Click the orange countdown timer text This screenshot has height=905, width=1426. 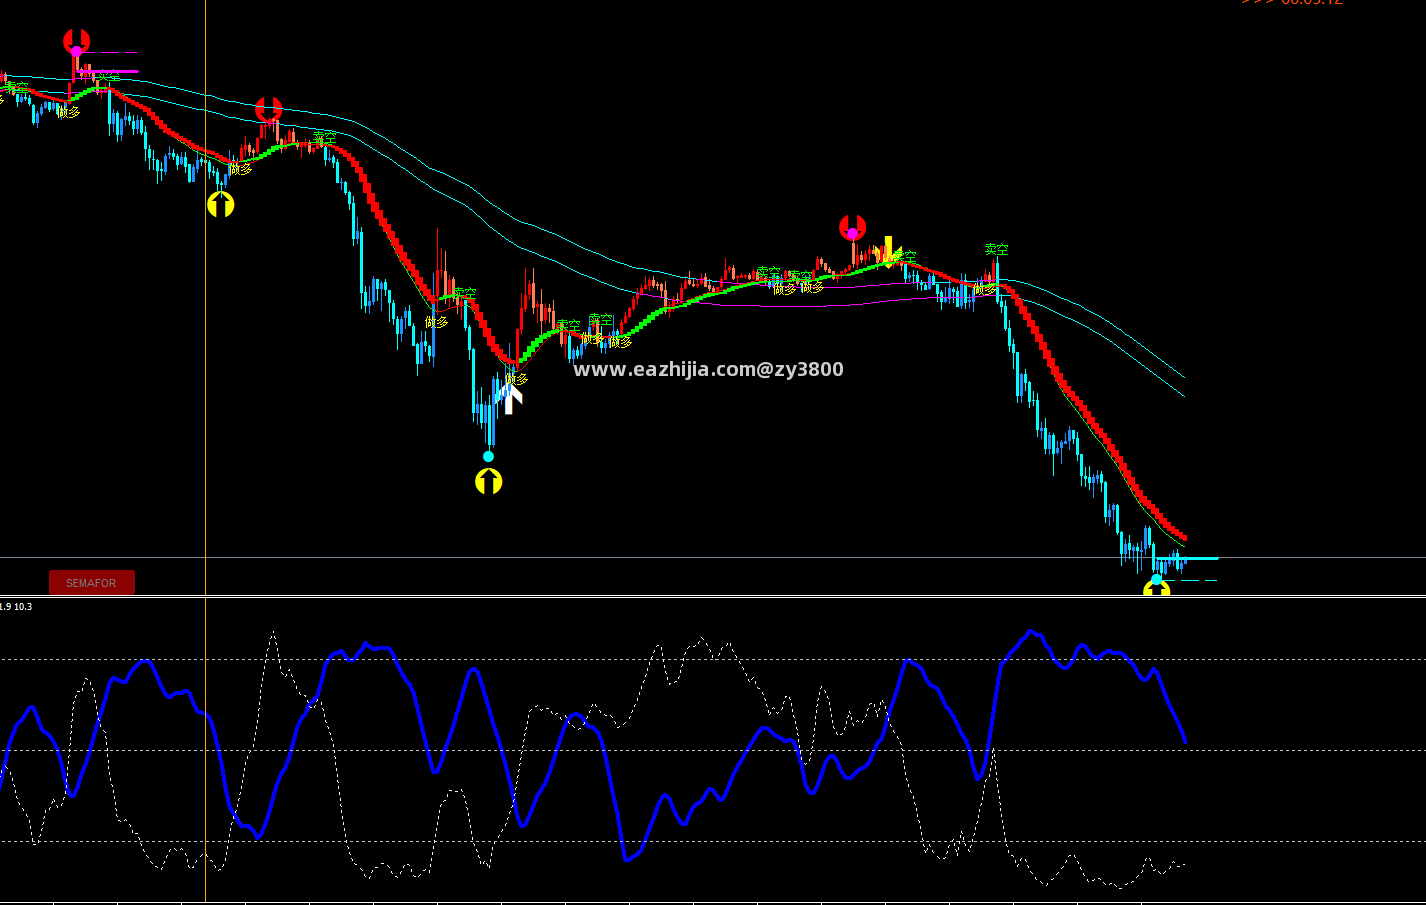(1292, 3)
